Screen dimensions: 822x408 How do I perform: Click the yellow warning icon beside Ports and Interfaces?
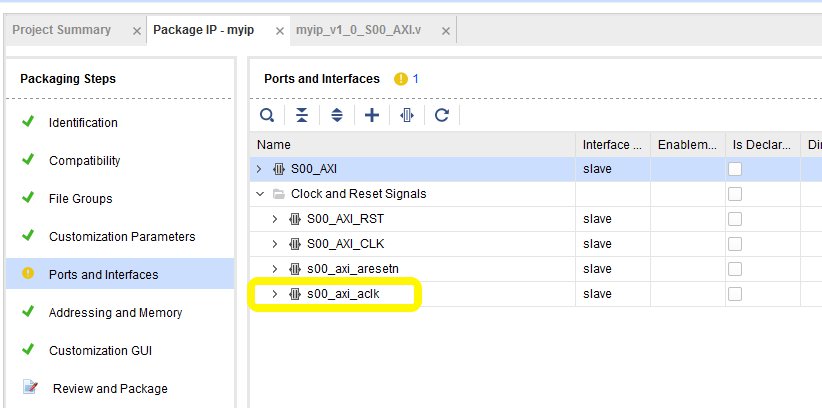(x=401, y=79)
